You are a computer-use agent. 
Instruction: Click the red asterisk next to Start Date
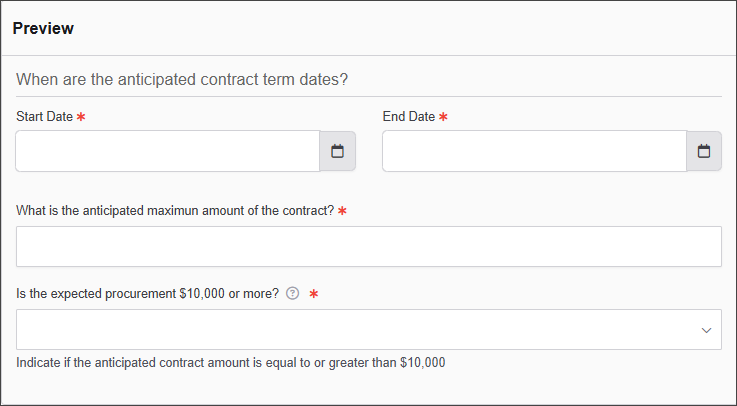click(x=81, y=117)
